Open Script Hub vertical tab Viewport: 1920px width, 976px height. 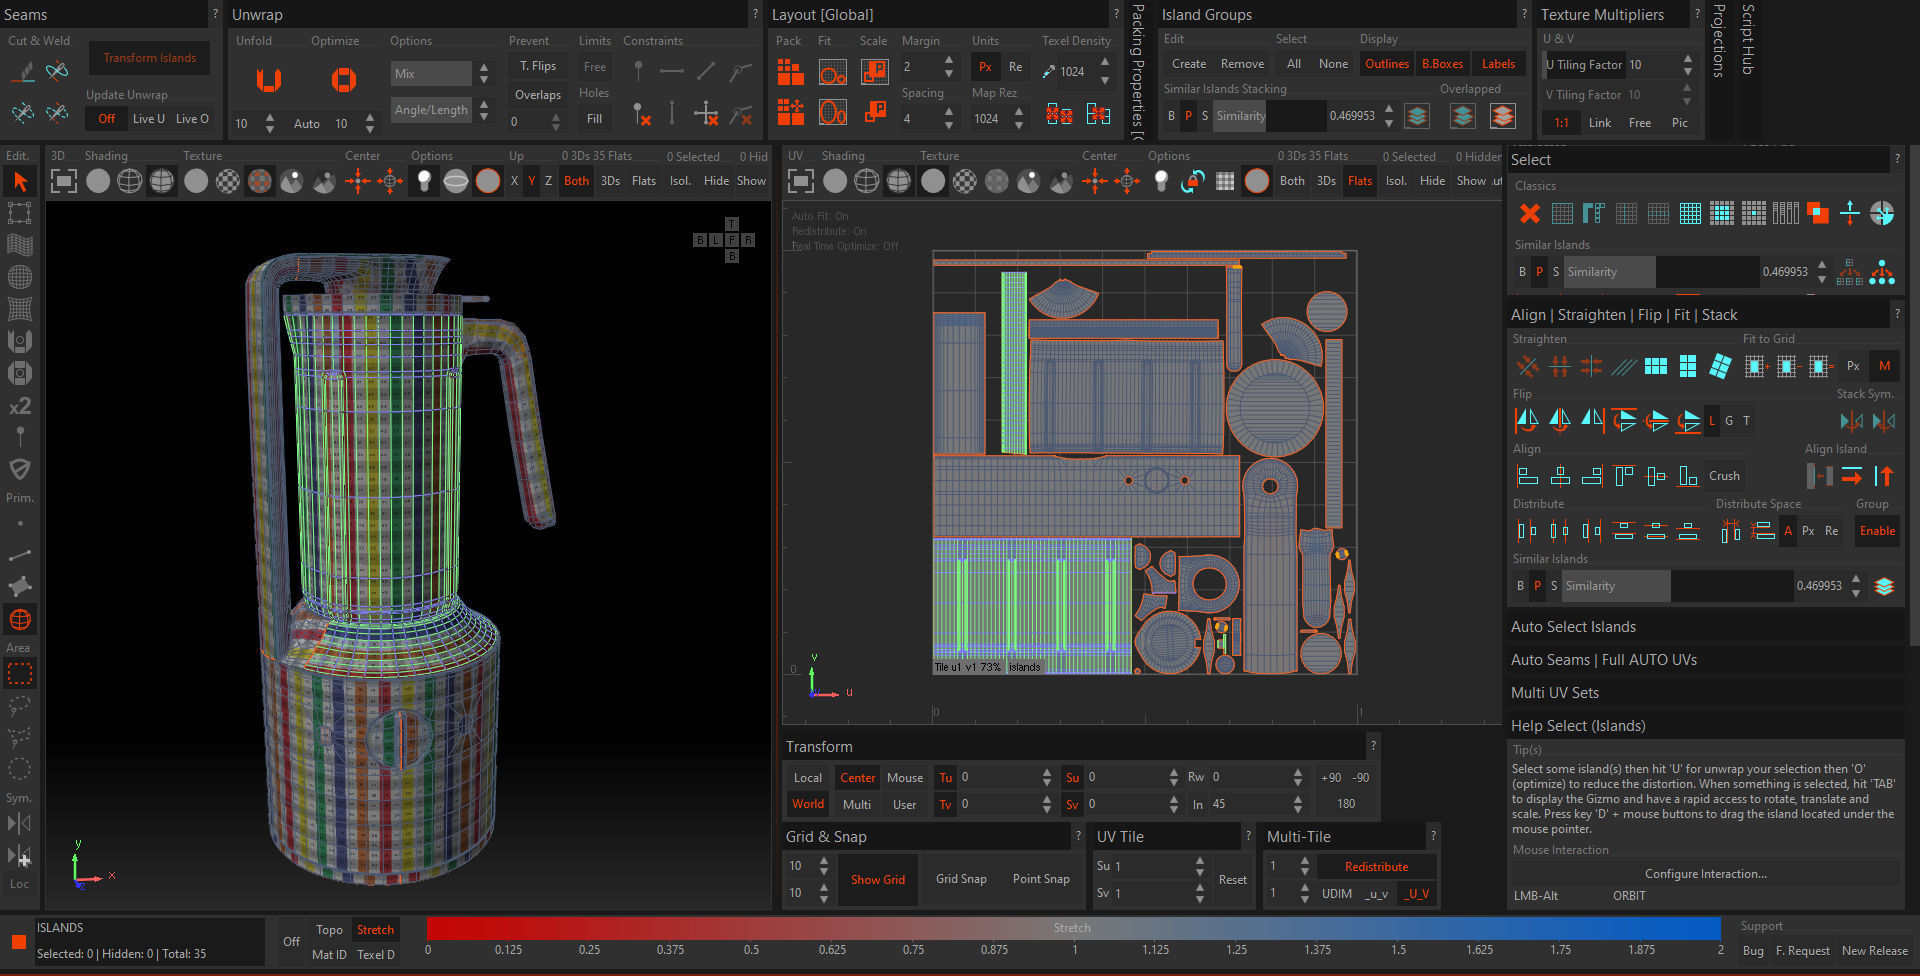point(1747,39)
